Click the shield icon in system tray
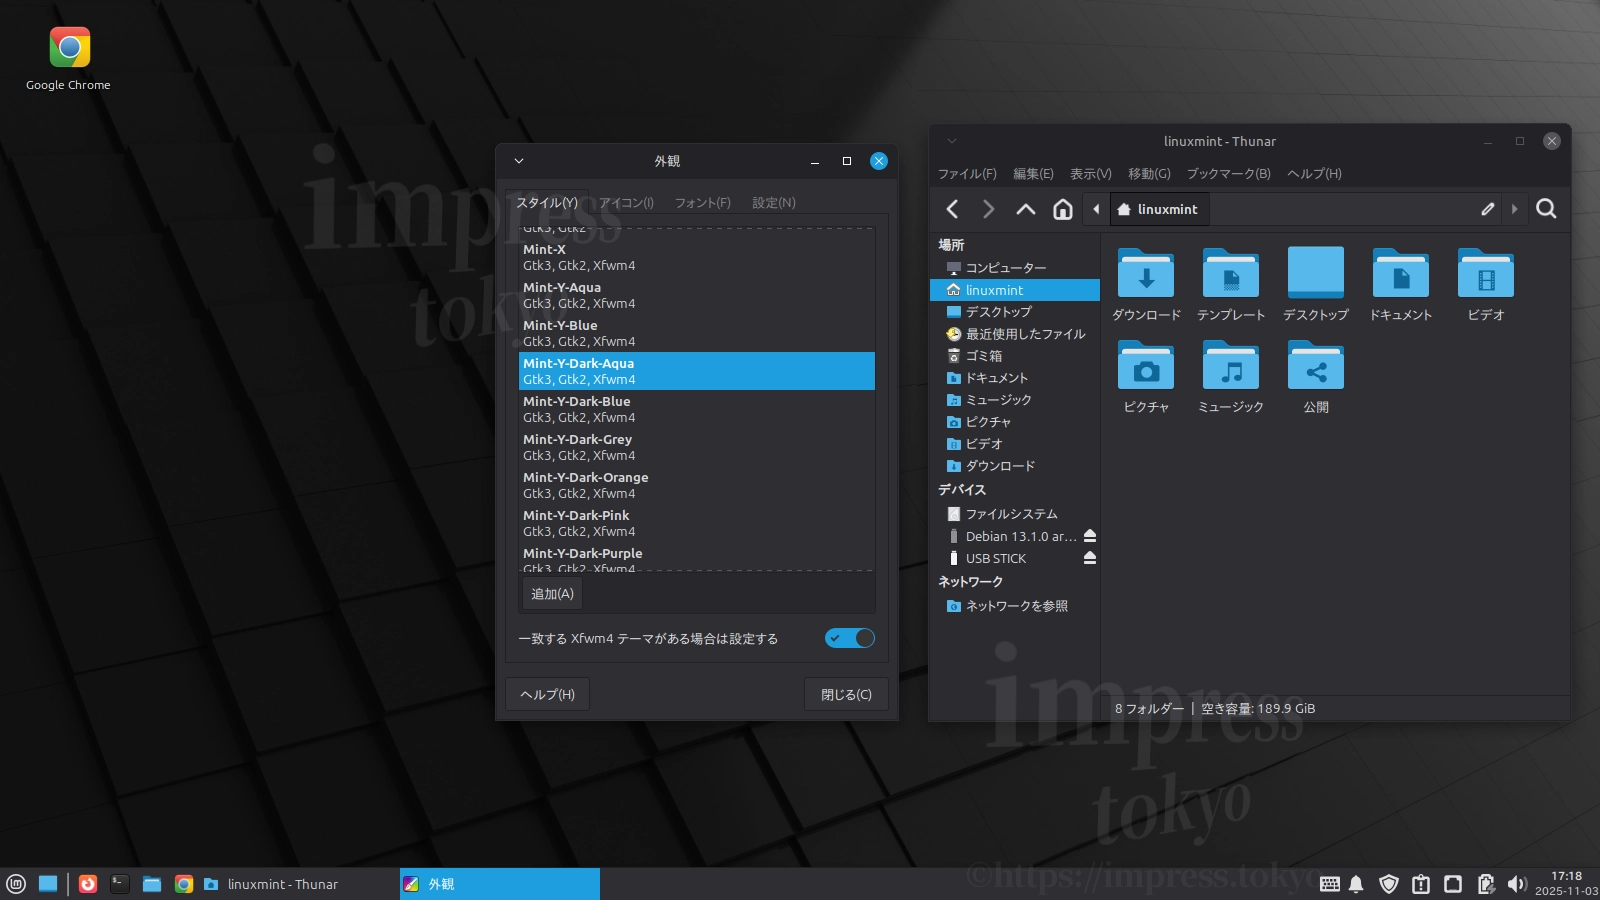The image size is (1600, 900). [x=1388, y=884]
